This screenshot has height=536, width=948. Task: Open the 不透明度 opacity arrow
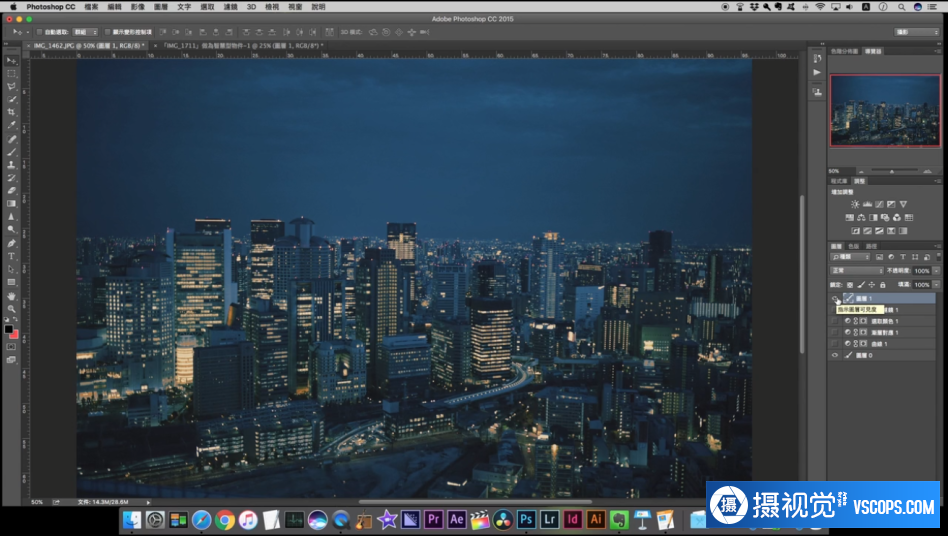tap(937, 271)
